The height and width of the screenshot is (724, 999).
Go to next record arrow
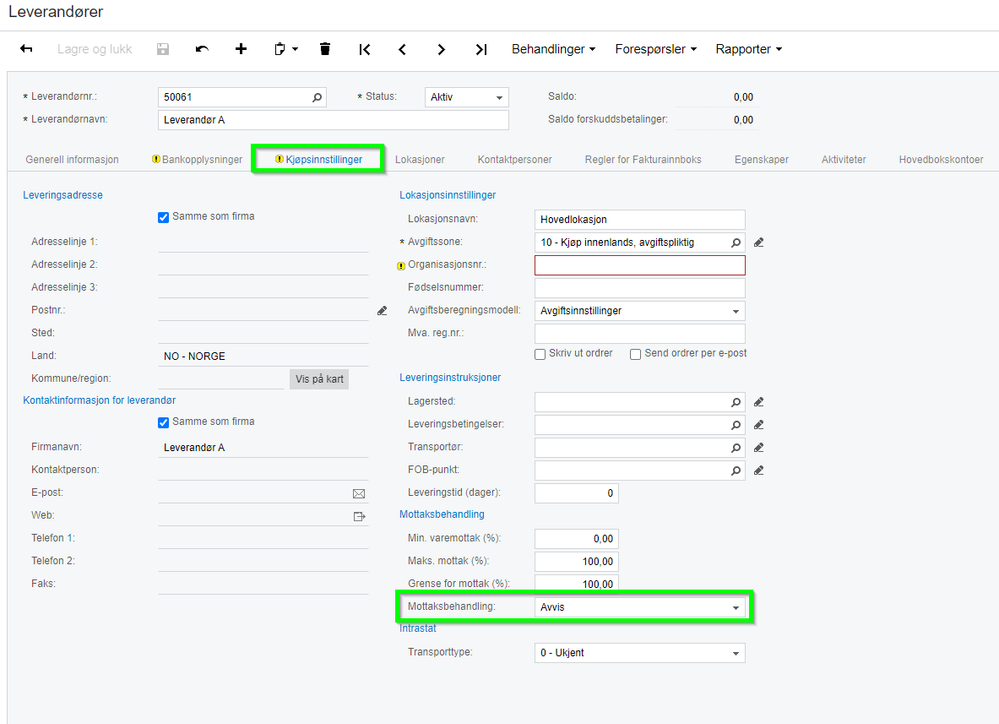(x=441, y=49)
